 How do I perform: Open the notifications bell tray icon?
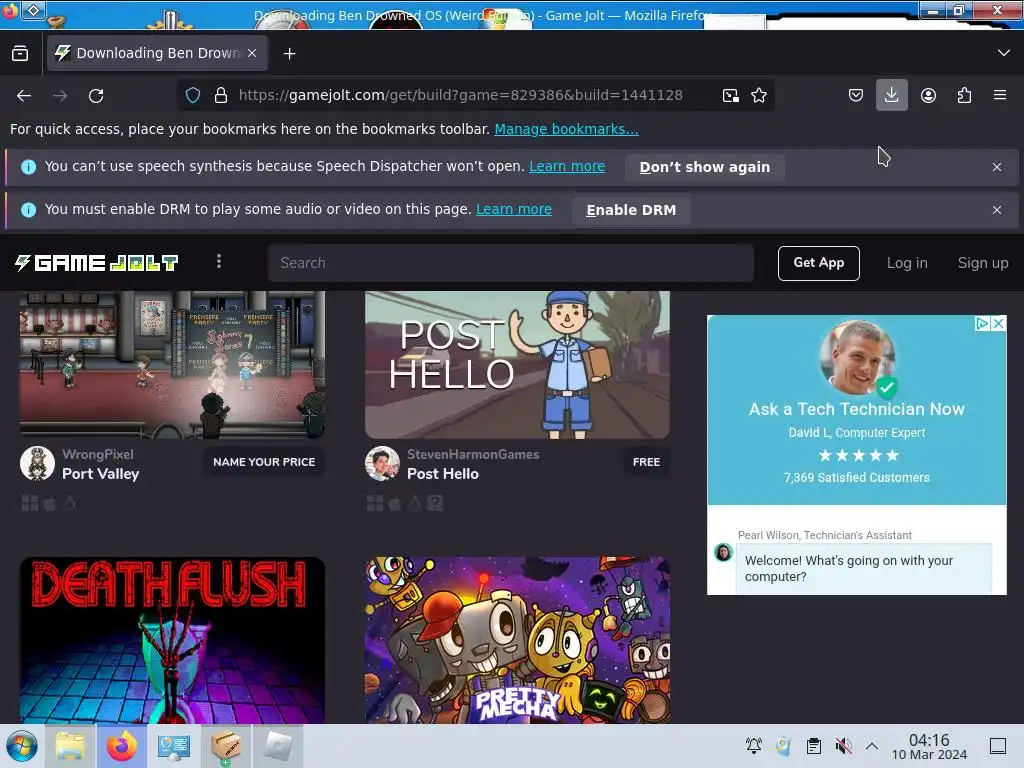pyautogui.click(x=754, y=746)
